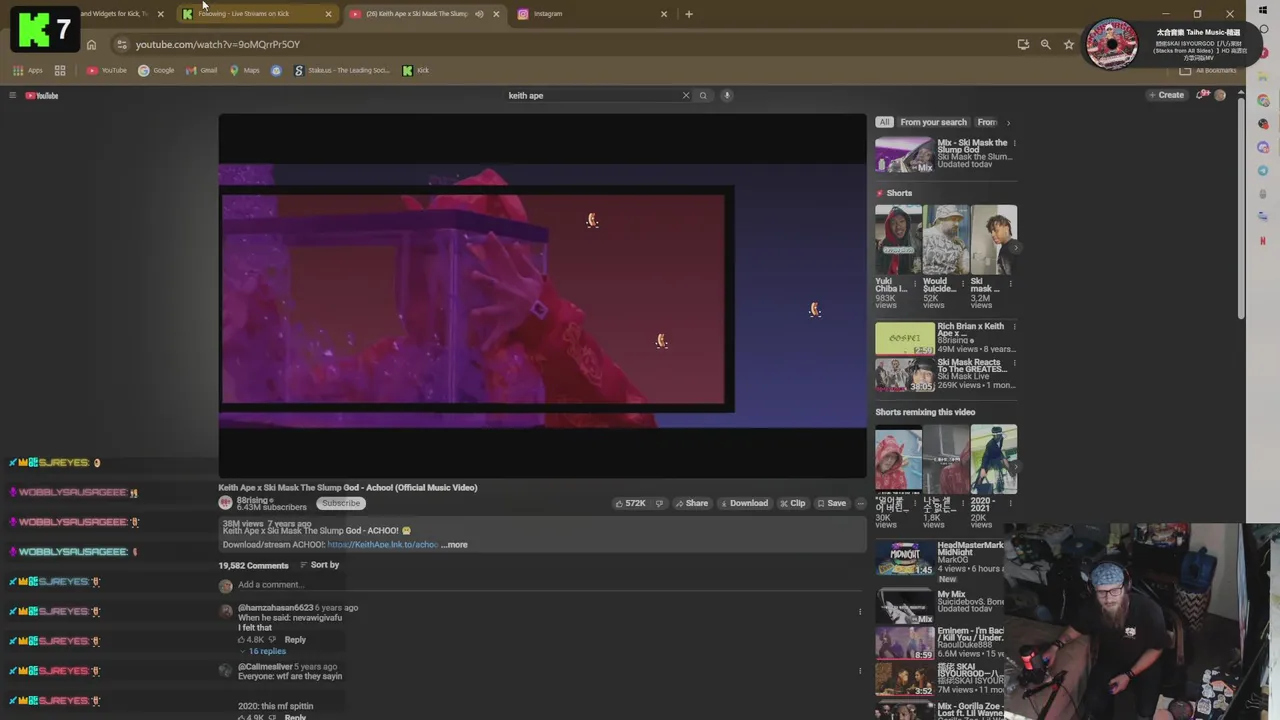1280x720 pixels.
Task: Open YouTube notifications bell
Action: pos(1201,95)
